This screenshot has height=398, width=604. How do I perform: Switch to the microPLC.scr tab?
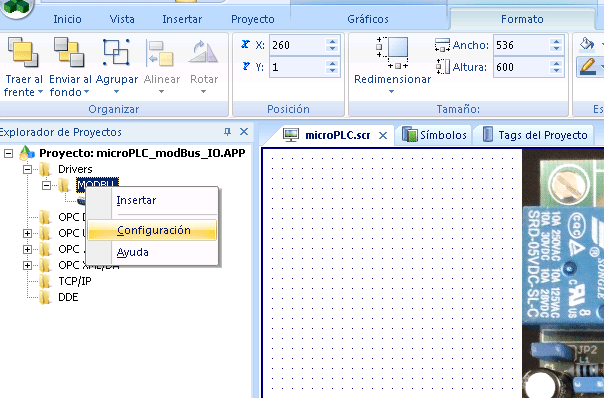[337, 135]
